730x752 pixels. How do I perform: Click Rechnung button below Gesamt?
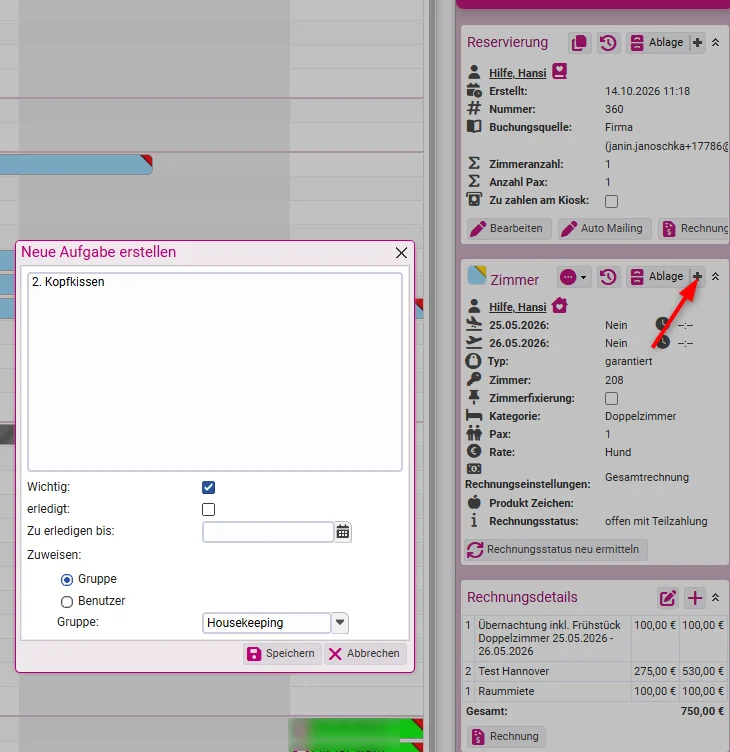[506, 736]
